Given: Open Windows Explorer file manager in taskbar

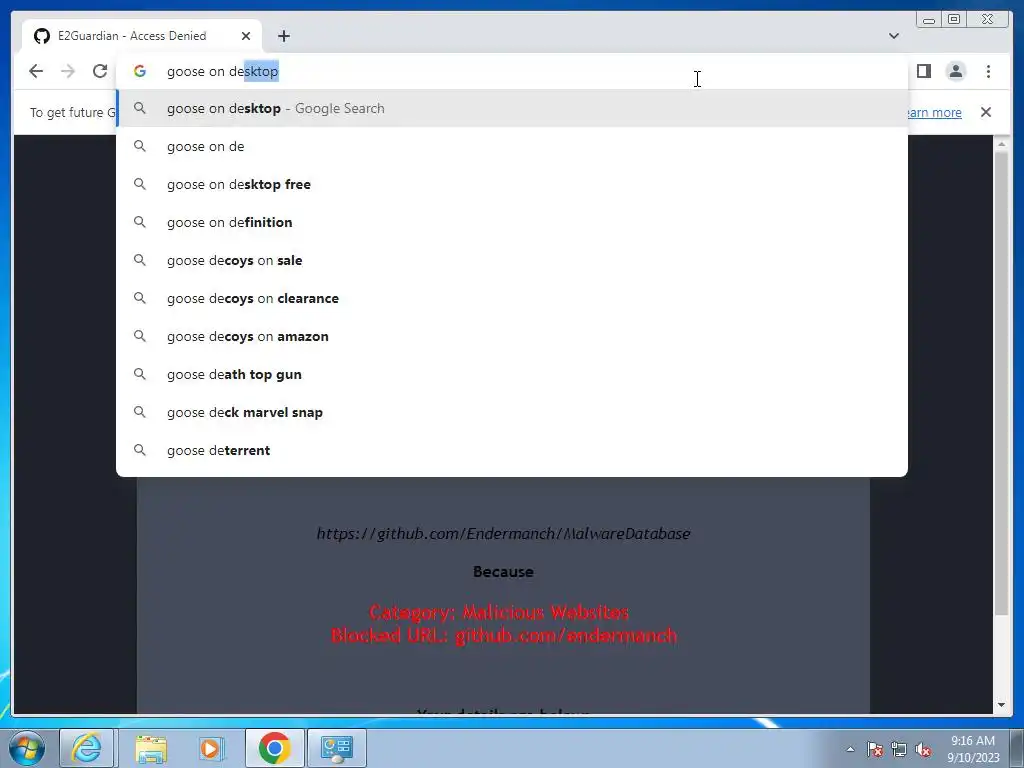Looking at the screenshot, I should click(151, 748).
